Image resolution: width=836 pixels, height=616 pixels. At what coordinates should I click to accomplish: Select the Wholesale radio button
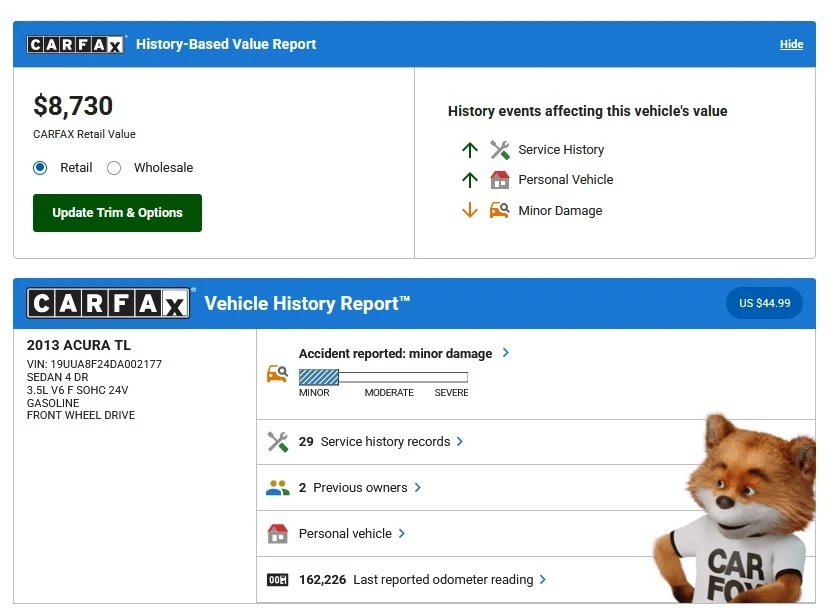point(114,168)
